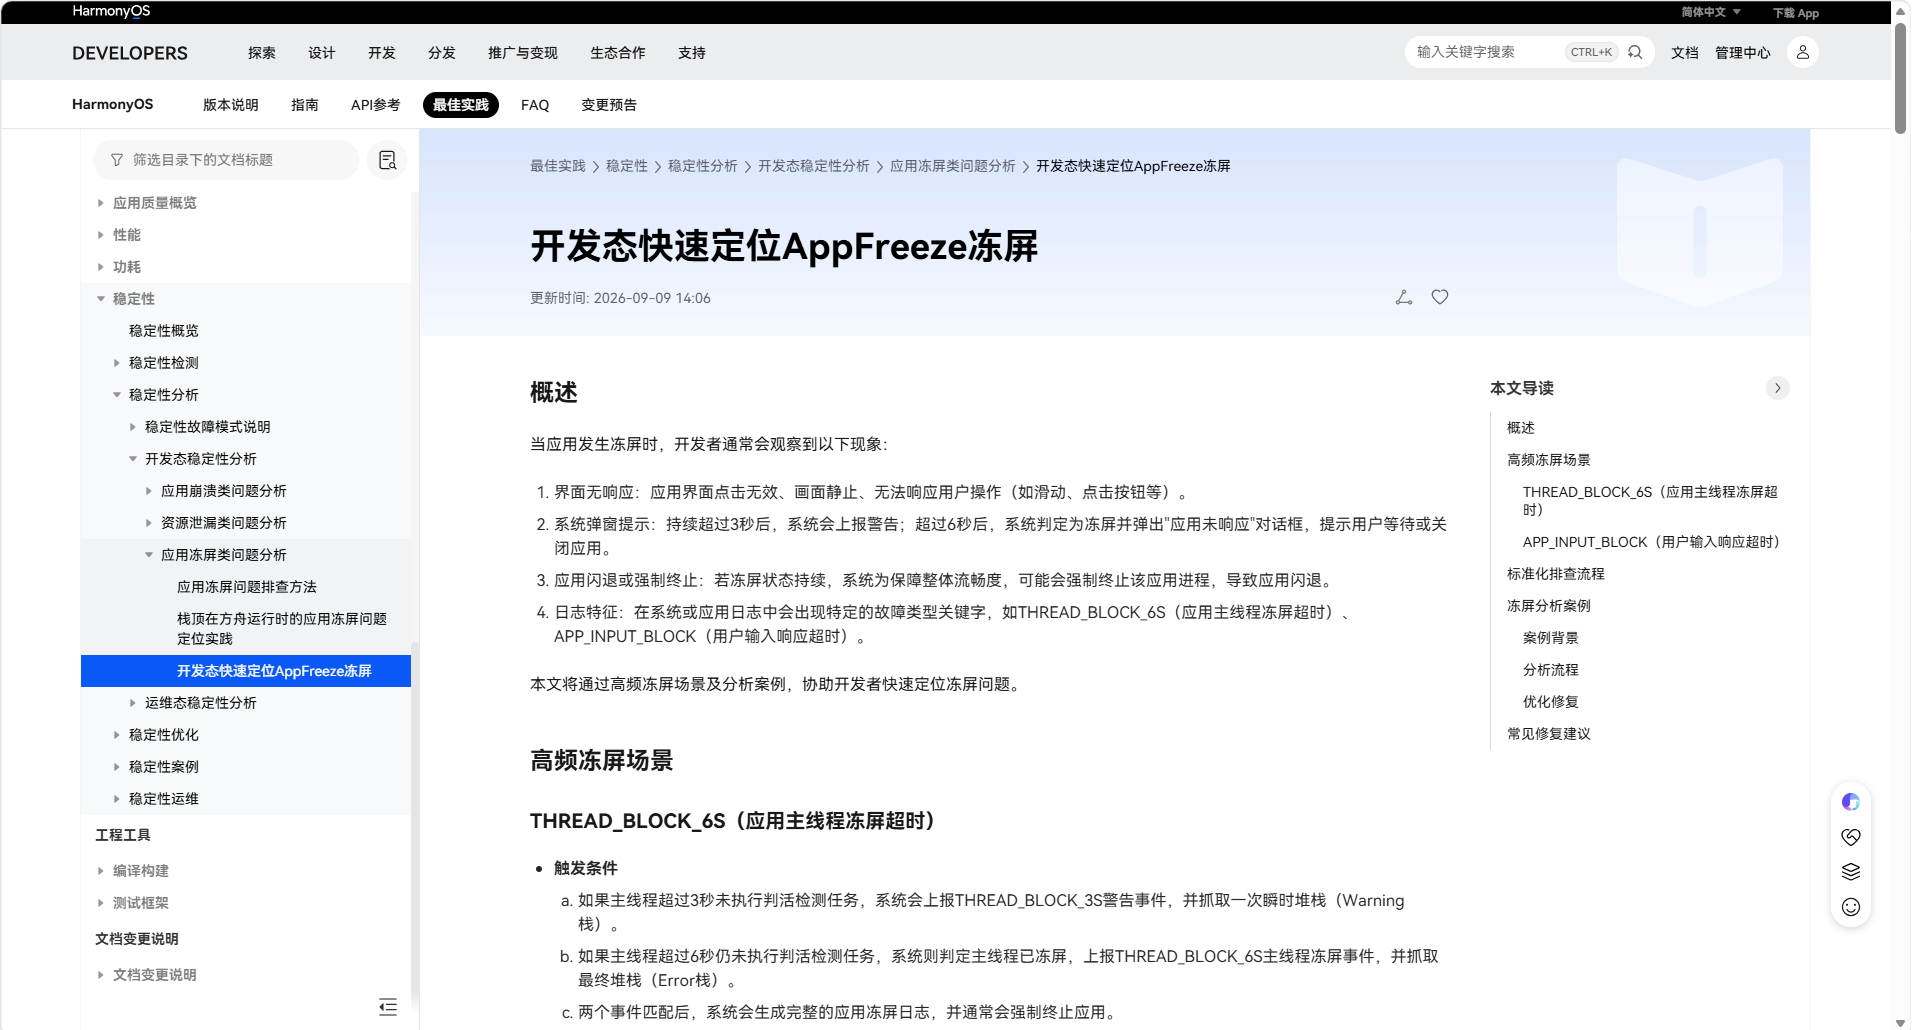Open the 简体中文 language dropdown

pyautogui.click(x=1711, y=12)
